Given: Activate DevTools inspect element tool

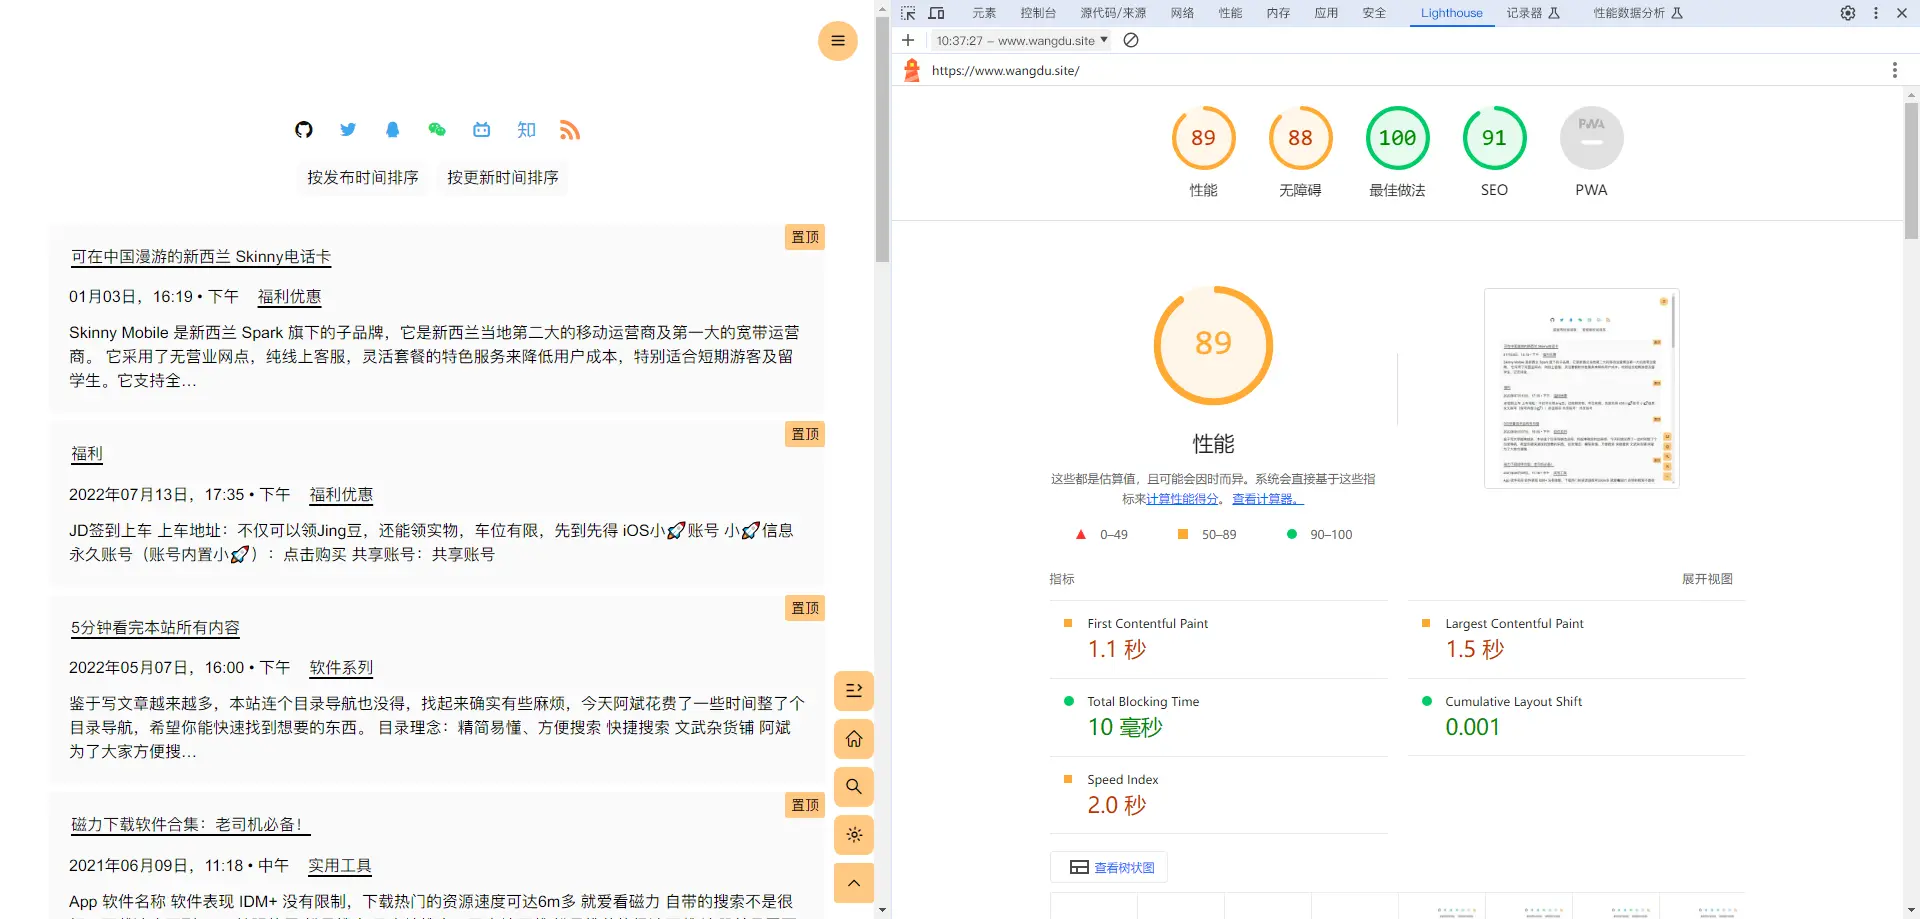Looking at the screenshot, I should coord(908,13).
